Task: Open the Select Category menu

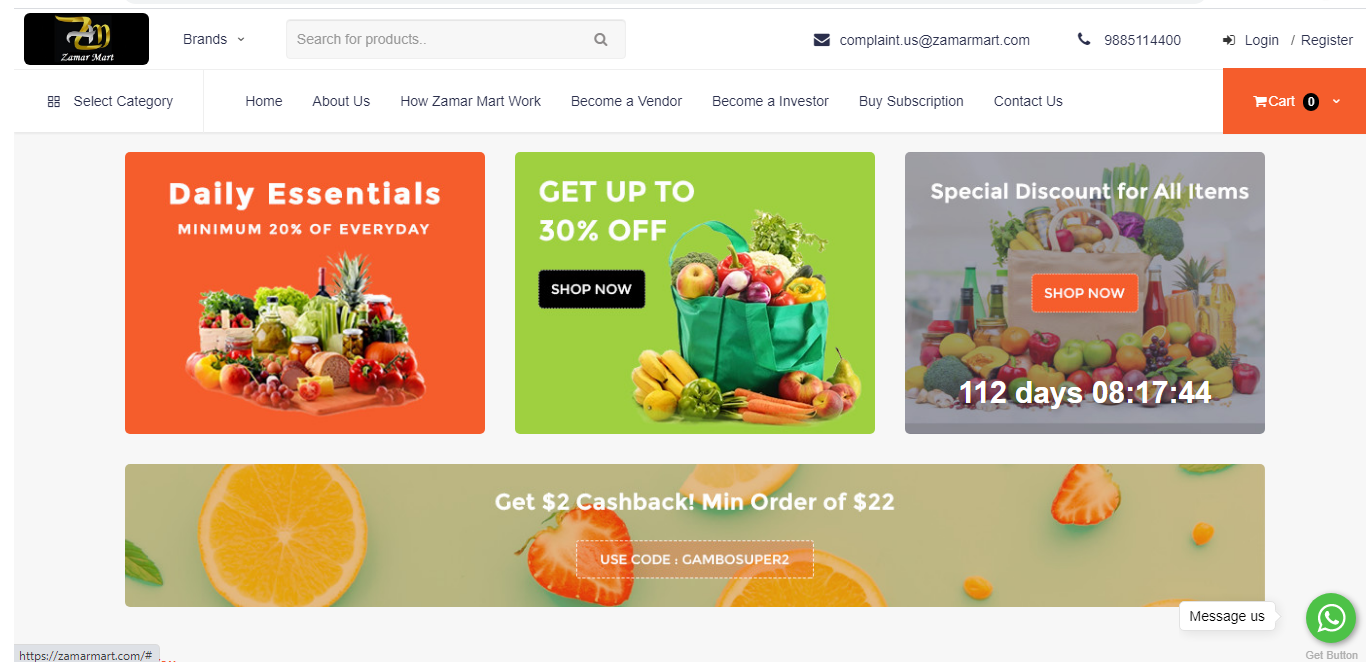Action: [x=110, y=101]
